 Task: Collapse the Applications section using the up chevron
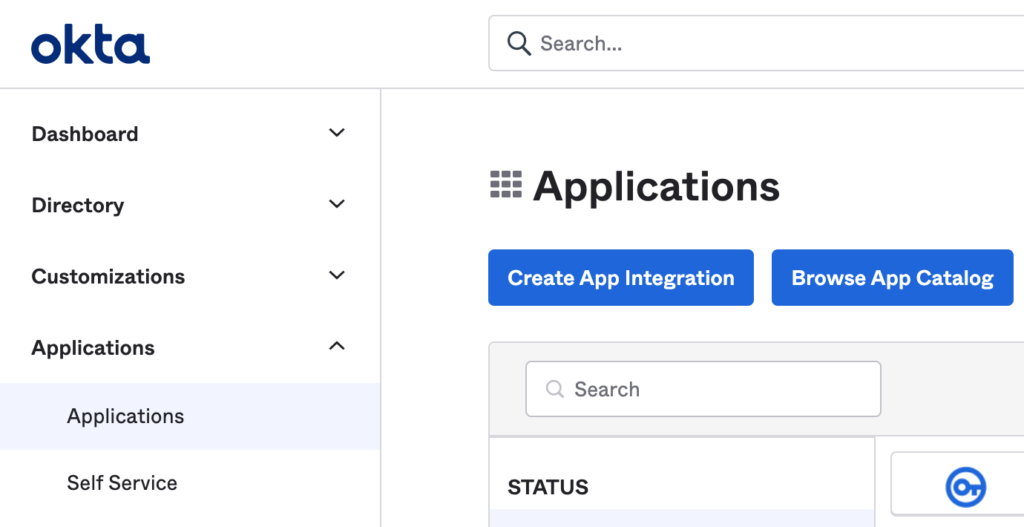tap(336, 346)
